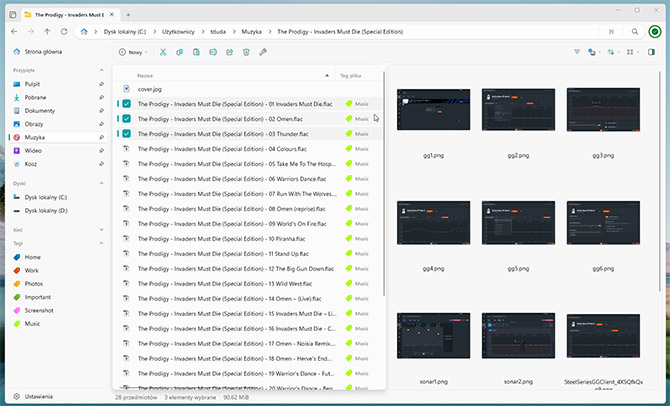Uncheck the 02 Omen.flac file checkbox
The image size is (670, 406).
[126, 118]
